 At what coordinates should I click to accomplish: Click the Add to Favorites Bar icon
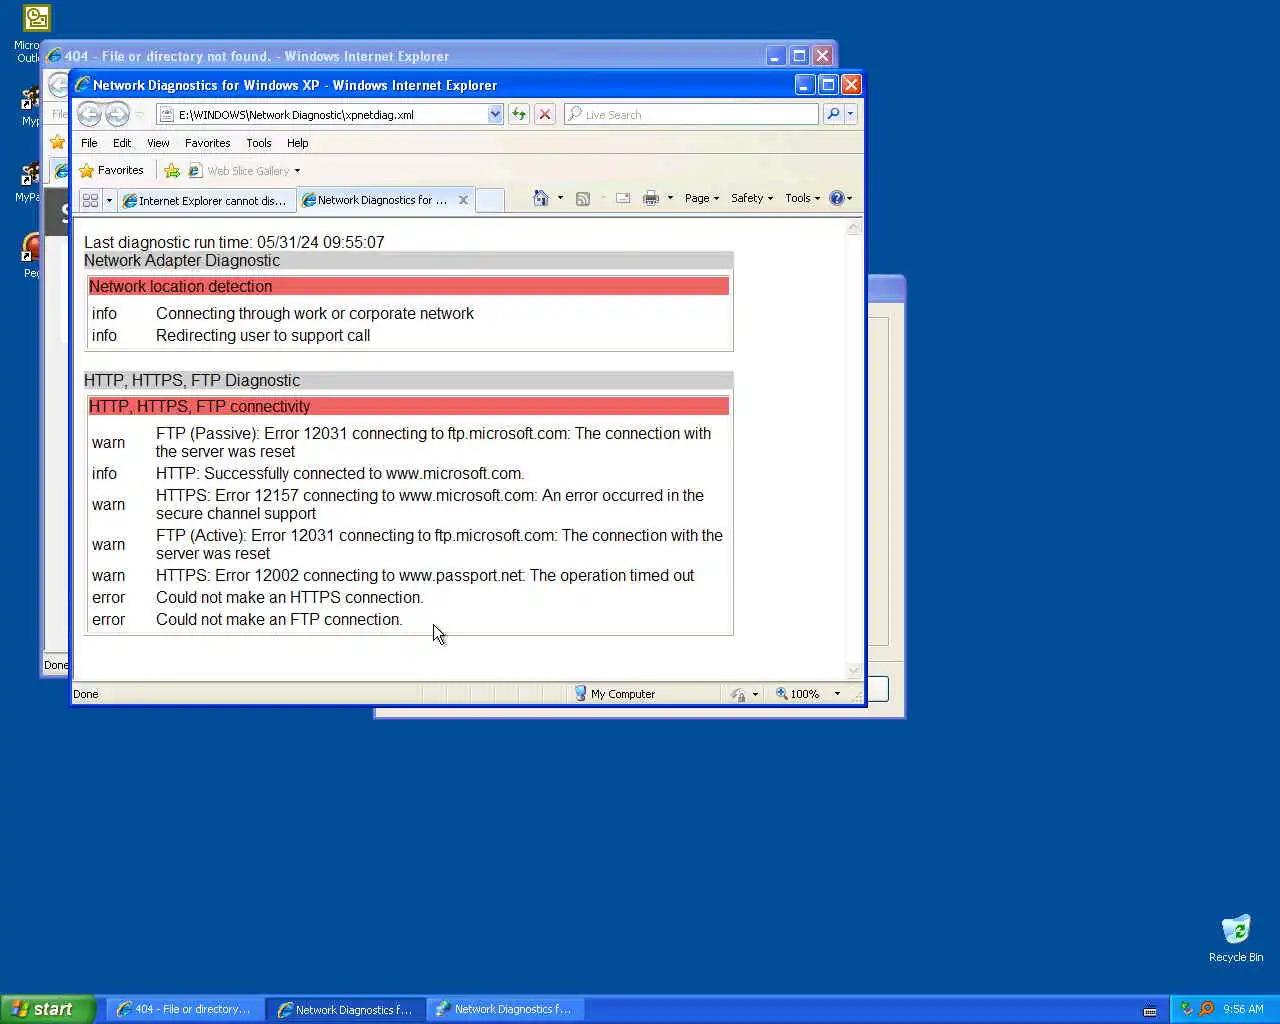(172, 171)
